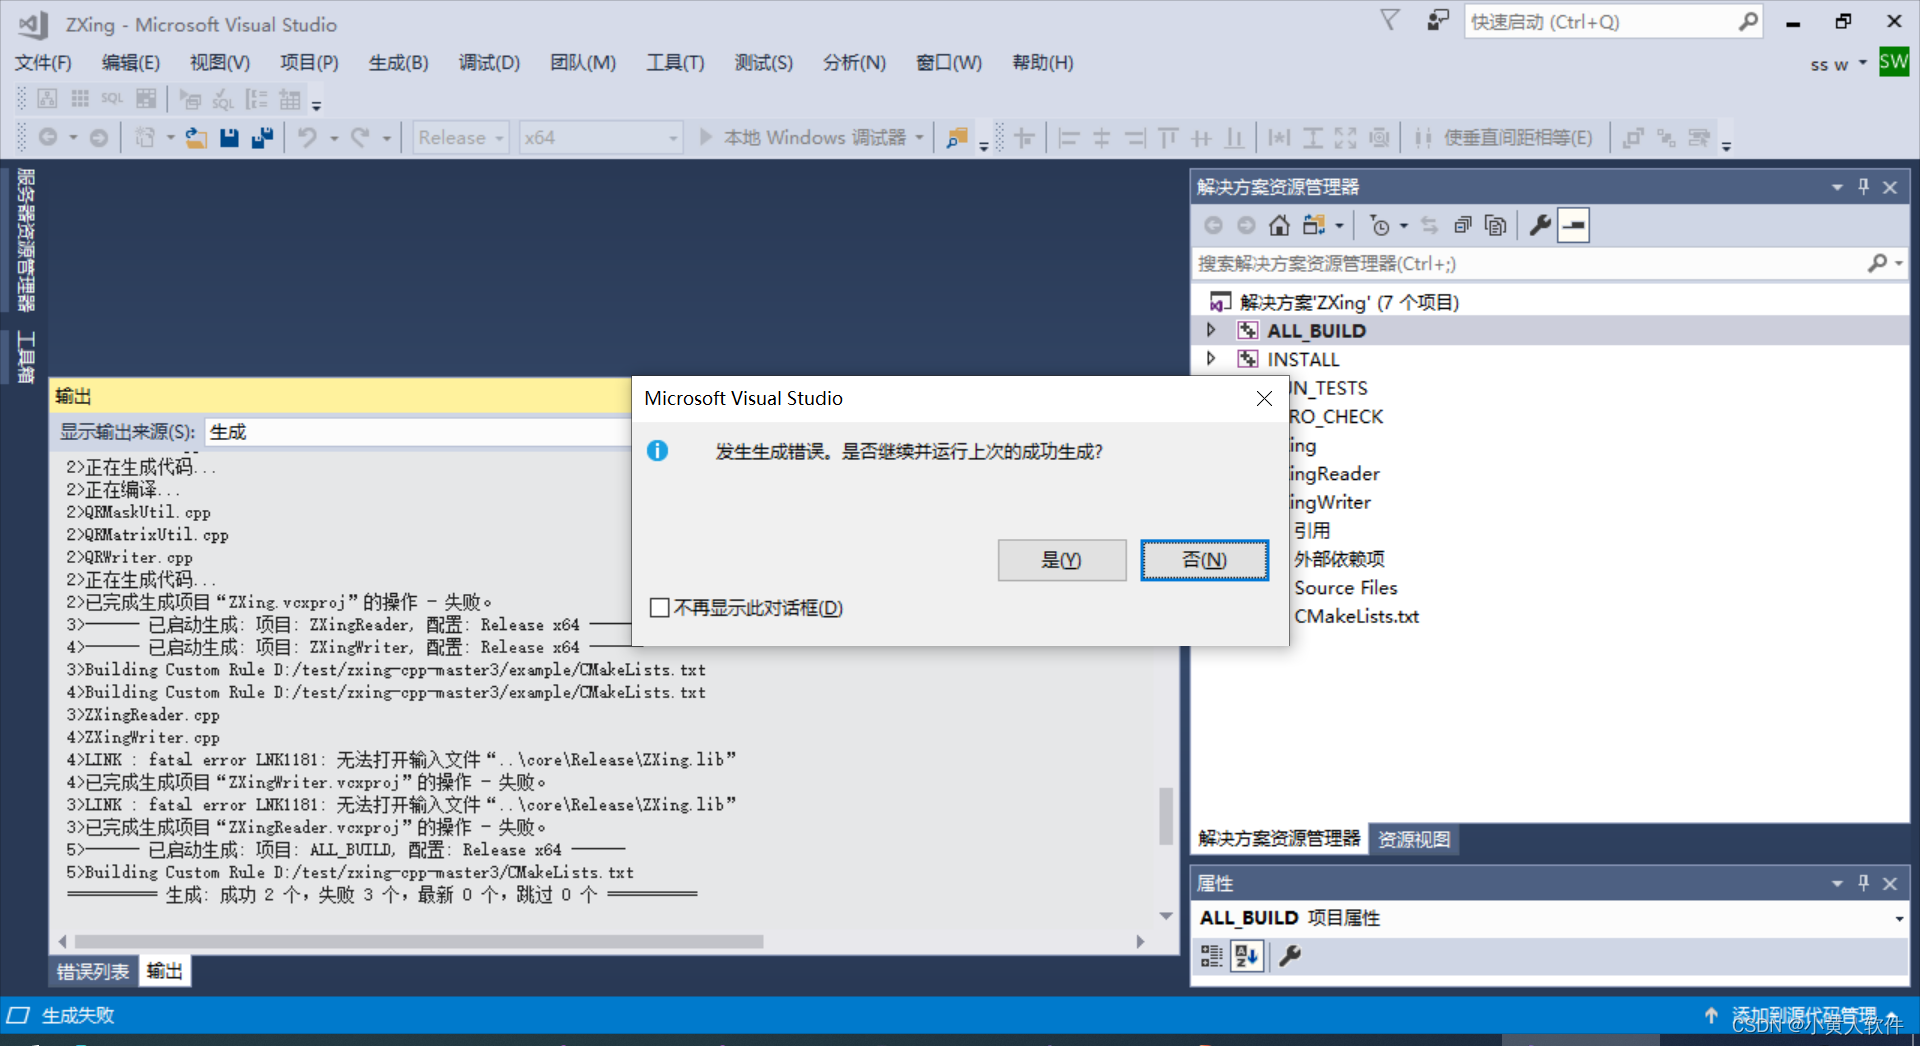Open the ALL_BUILD properties object dropdown
The height and width of the screenshot is (1046, 1920).
point(1898,919)
